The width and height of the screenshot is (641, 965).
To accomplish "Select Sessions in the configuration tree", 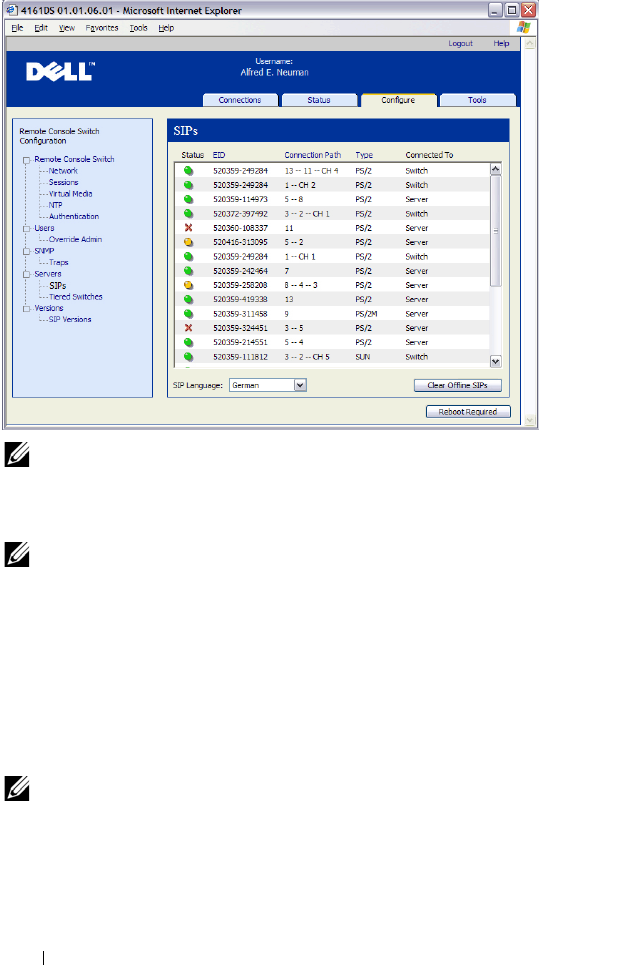I will click(x=63, y=182).
